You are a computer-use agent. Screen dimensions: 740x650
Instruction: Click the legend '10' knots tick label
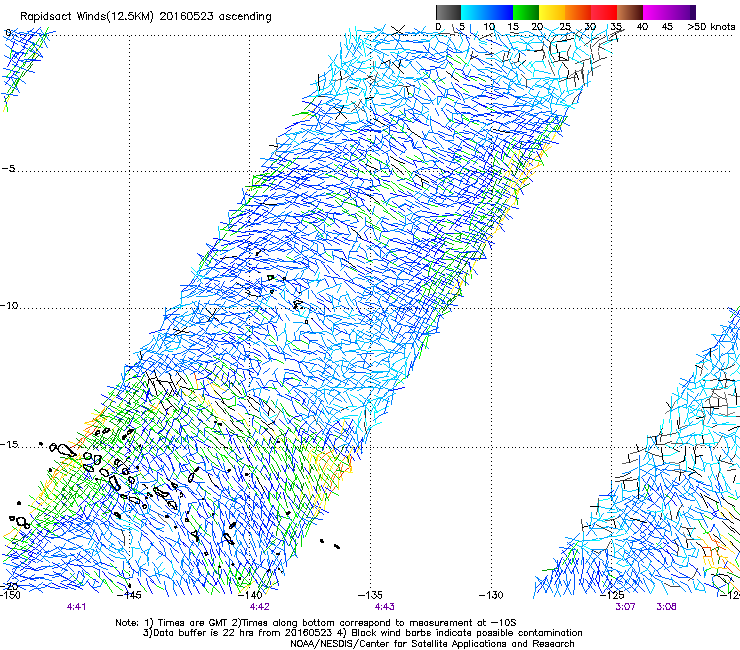(x=489, y=27)
